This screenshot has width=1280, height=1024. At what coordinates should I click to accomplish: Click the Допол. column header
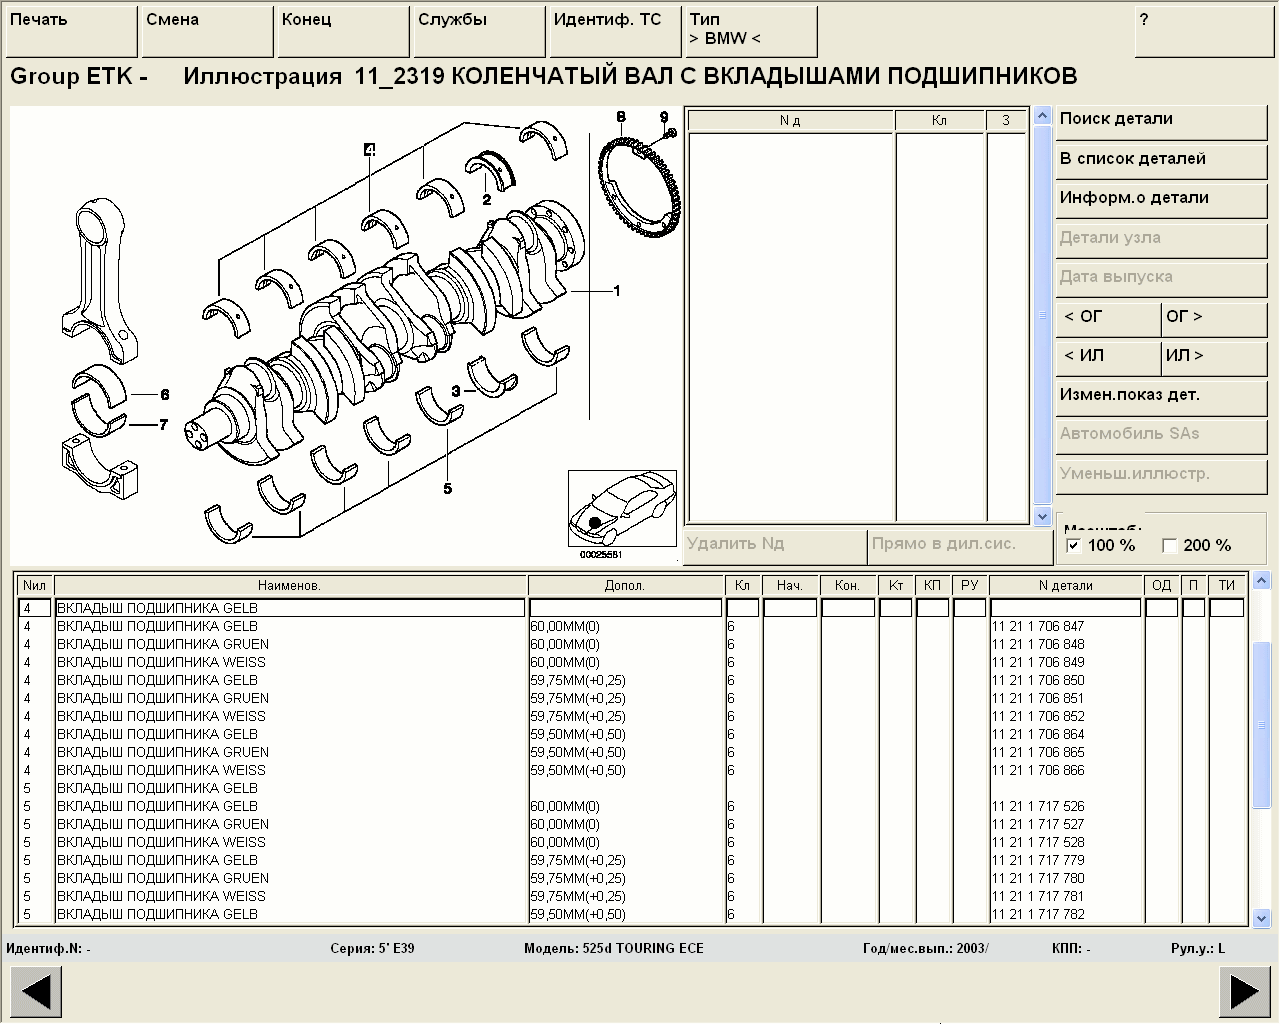pyautogui.click(x=625, y=585)
